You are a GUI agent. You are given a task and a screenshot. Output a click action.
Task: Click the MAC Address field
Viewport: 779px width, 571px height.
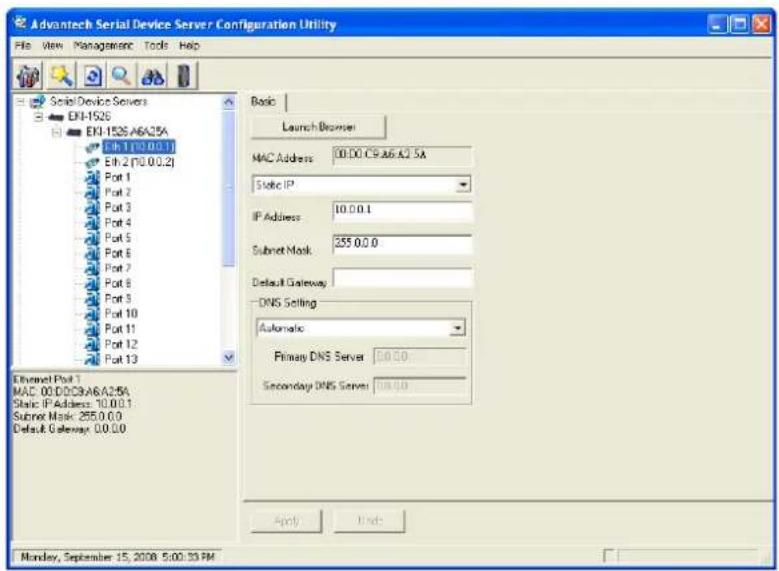pos(402,156)
